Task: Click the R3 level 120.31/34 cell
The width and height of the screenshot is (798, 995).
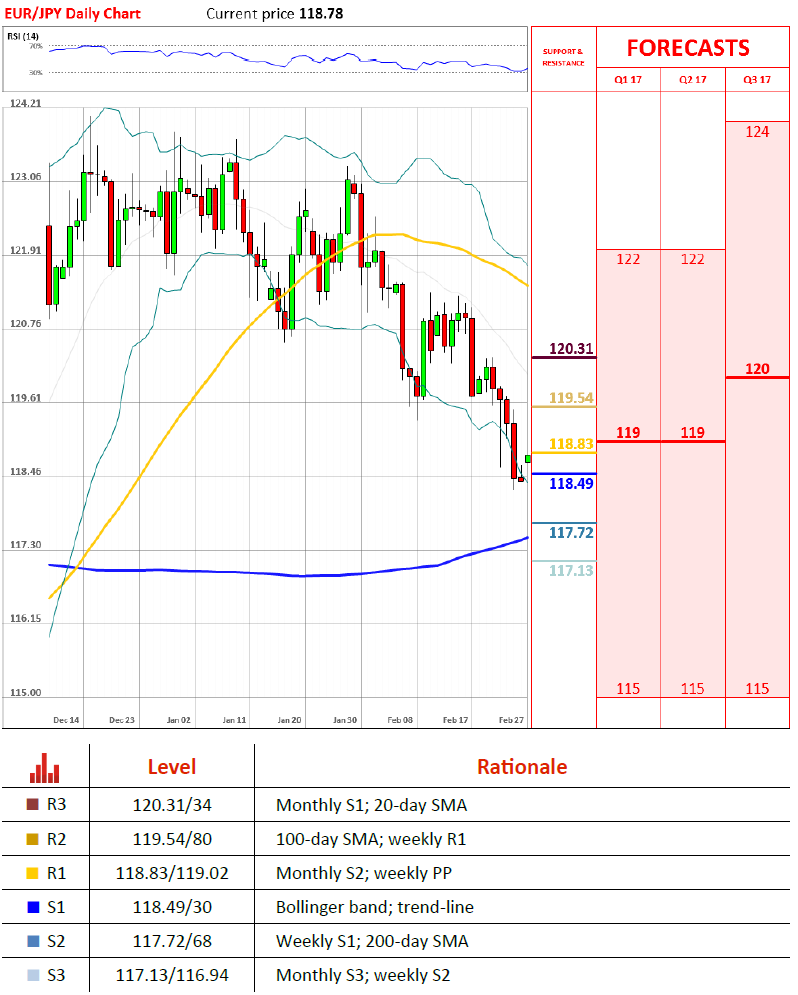Action: tap(172, 805)
